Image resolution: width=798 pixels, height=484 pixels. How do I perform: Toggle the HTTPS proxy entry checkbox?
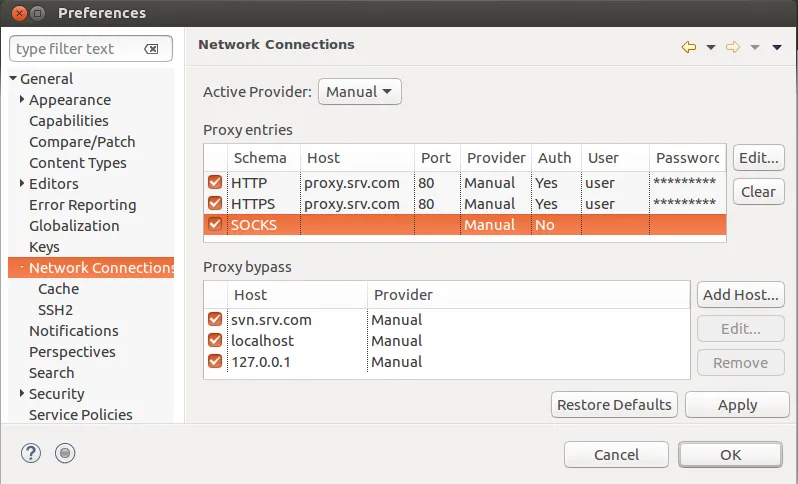coord(215,204)
